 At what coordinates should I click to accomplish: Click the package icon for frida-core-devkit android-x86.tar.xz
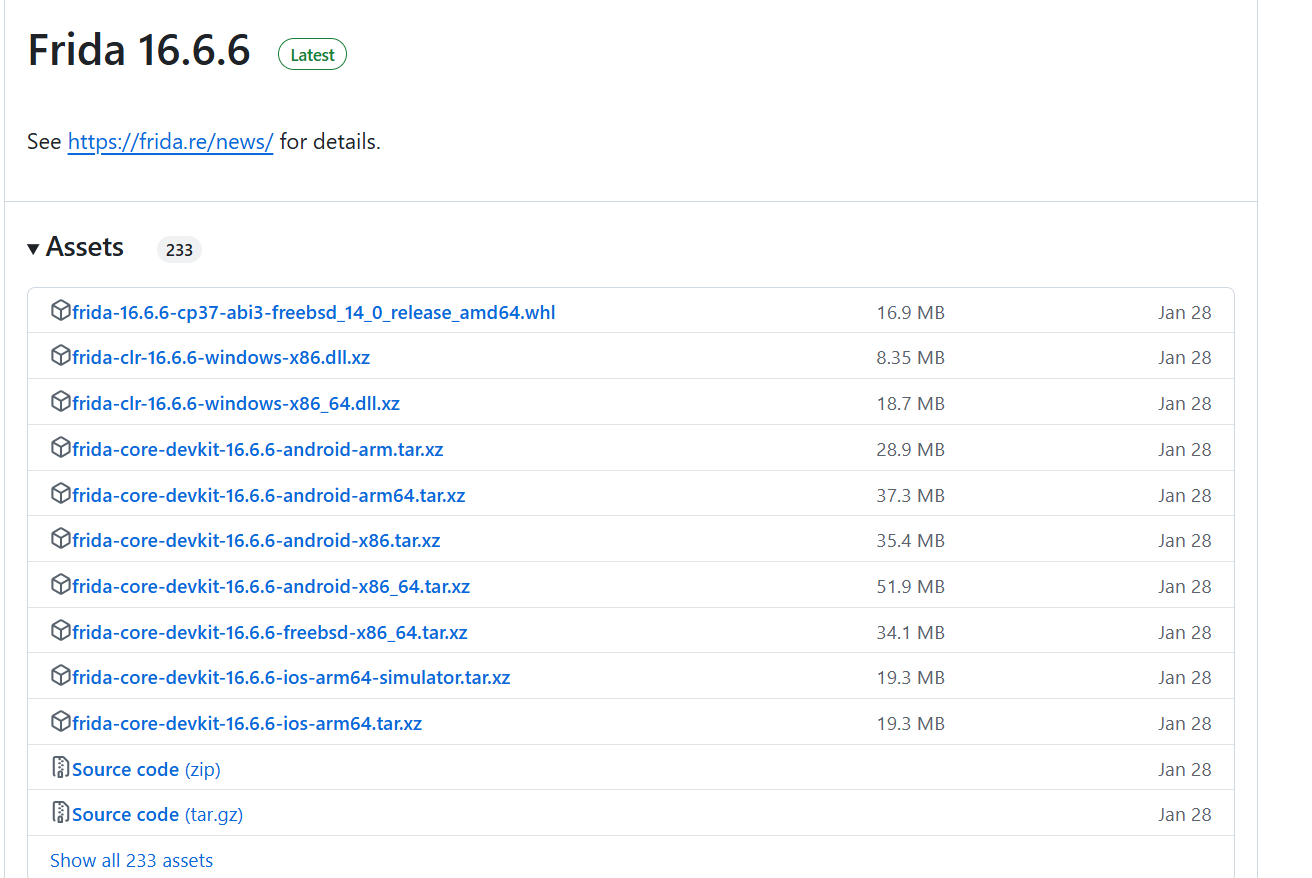tap(61, 539)
